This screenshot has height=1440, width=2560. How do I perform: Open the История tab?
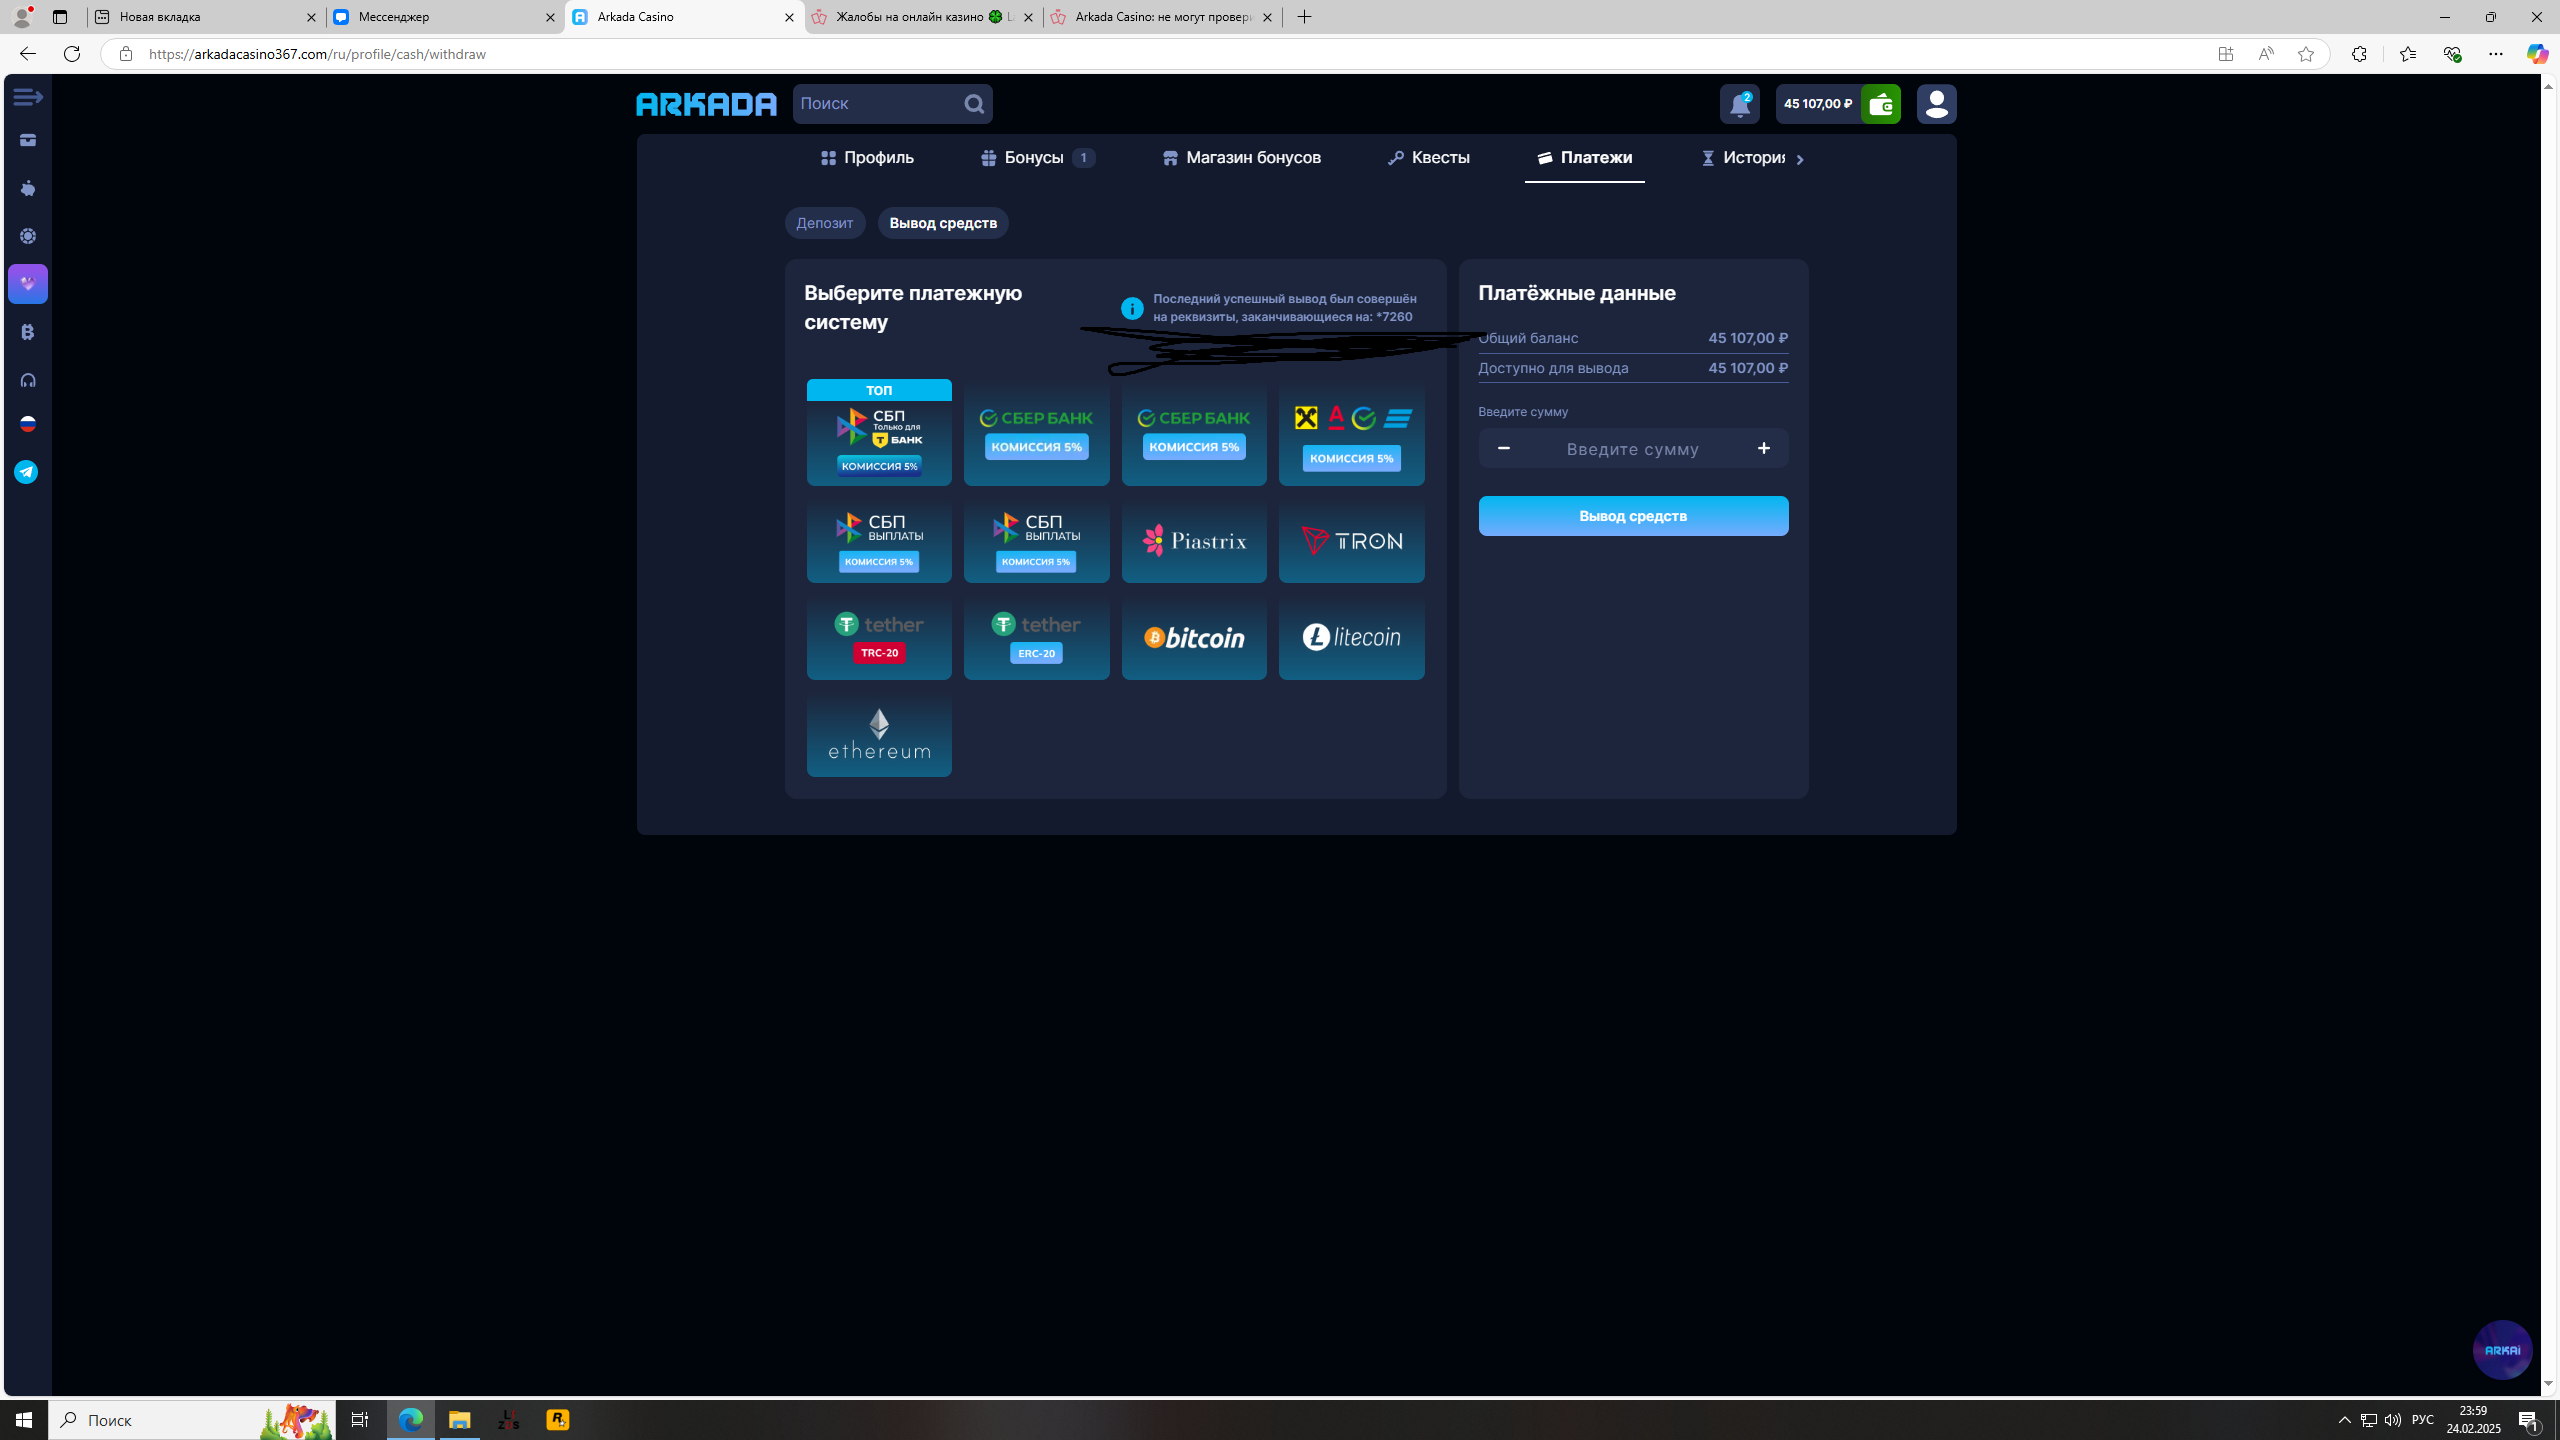coord(1744,158)
